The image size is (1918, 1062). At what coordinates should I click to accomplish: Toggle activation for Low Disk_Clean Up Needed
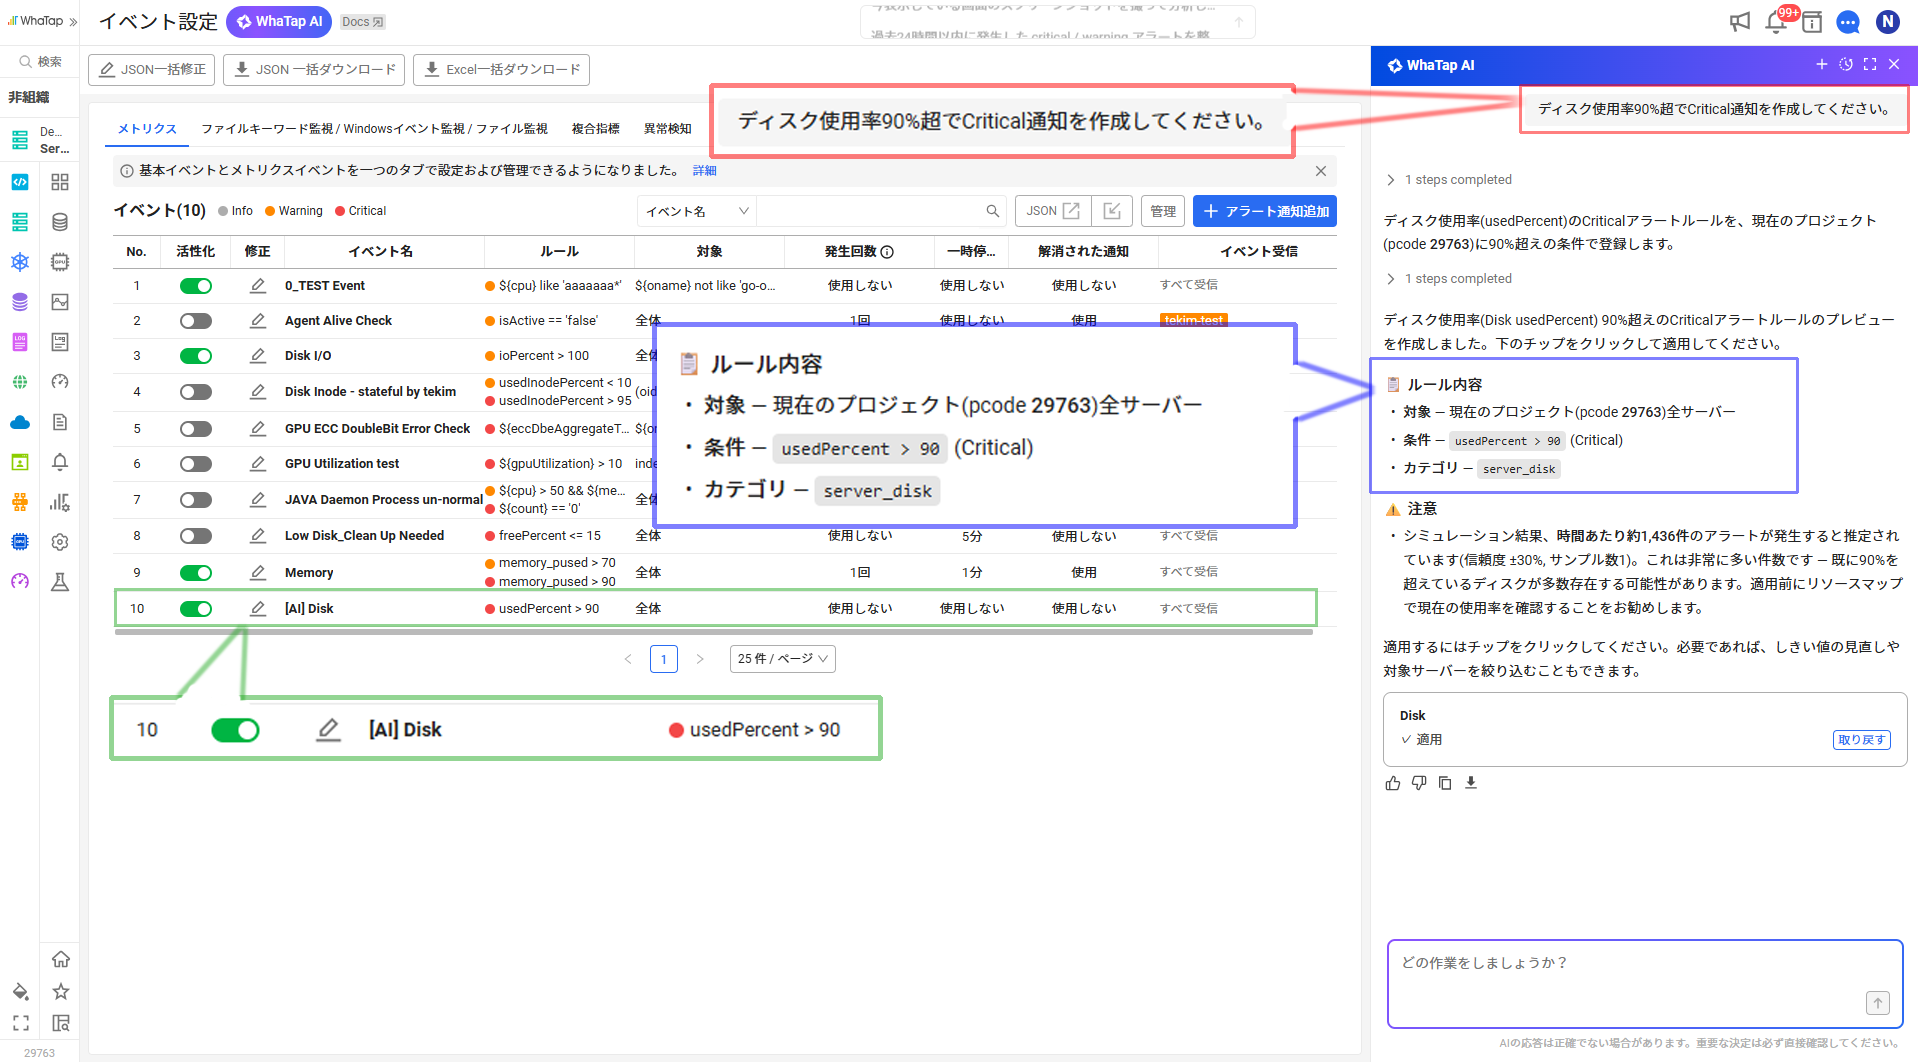(x=196, y=536)
